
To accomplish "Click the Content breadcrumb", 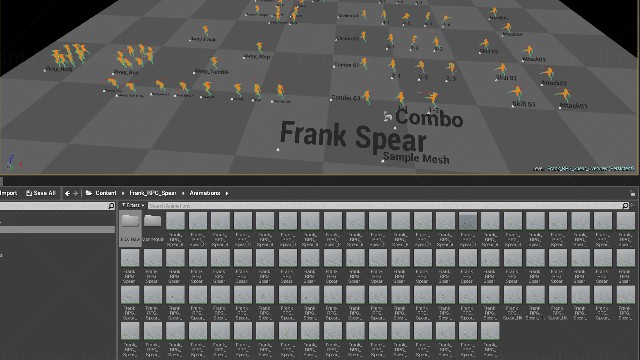I will [x=106, y=193].
